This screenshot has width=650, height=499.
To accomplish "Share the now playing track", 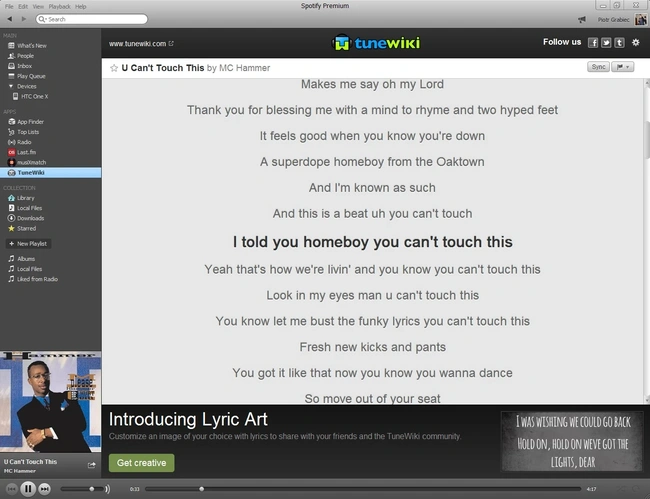I will click(x=92, y=465).
